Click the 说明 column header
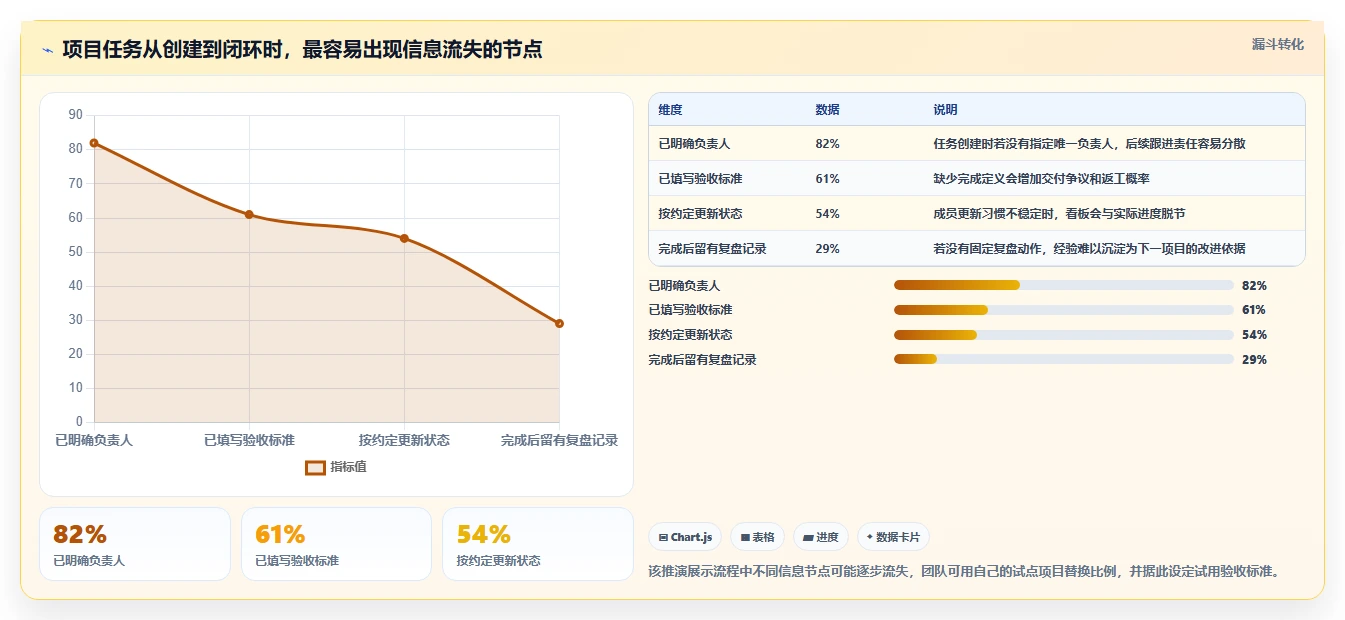The image size is (1345, 620). click(945, 109)
